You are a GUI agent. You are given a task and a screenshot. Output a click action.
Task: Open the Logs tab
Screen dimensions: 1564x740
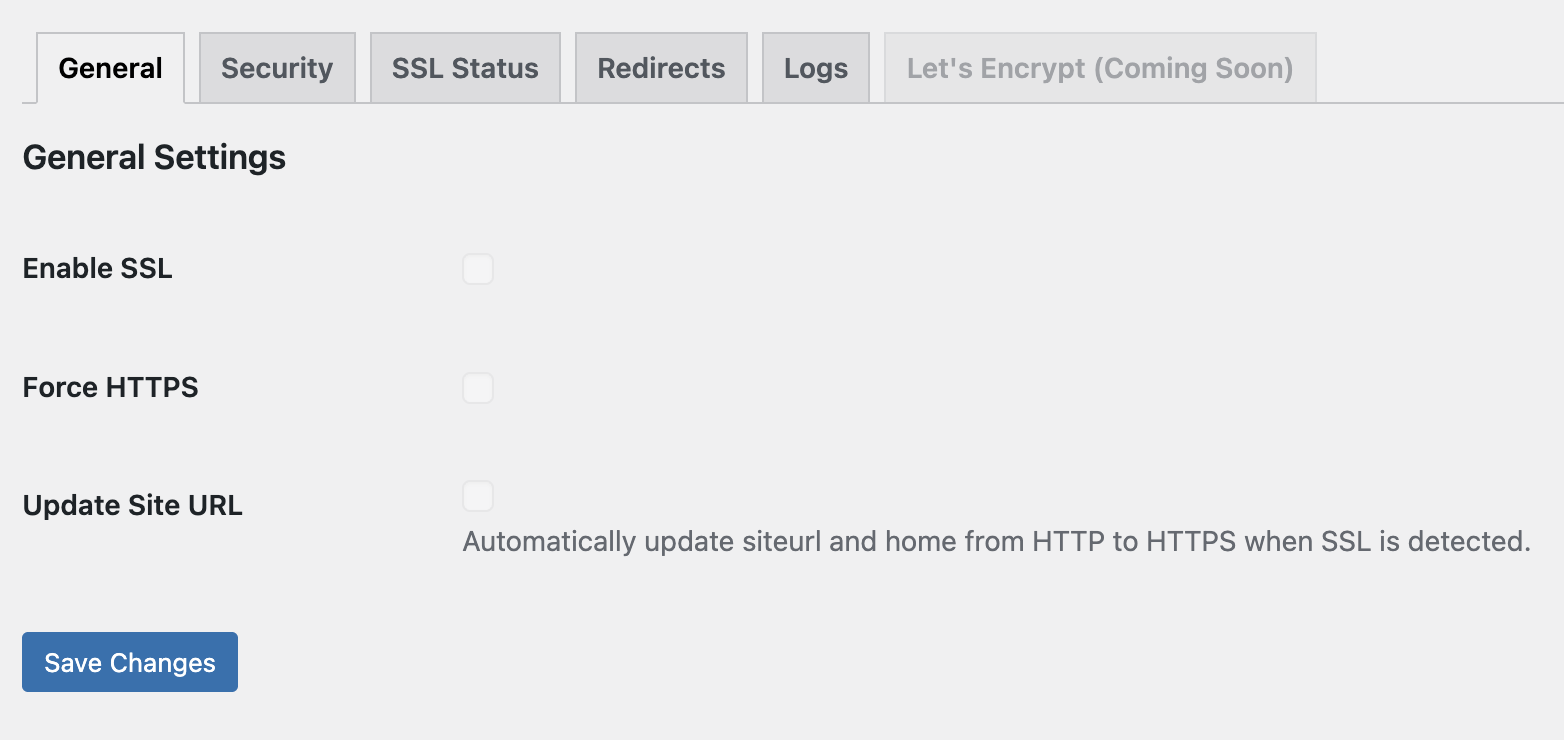pyautogui.click(x=816, y=67)
